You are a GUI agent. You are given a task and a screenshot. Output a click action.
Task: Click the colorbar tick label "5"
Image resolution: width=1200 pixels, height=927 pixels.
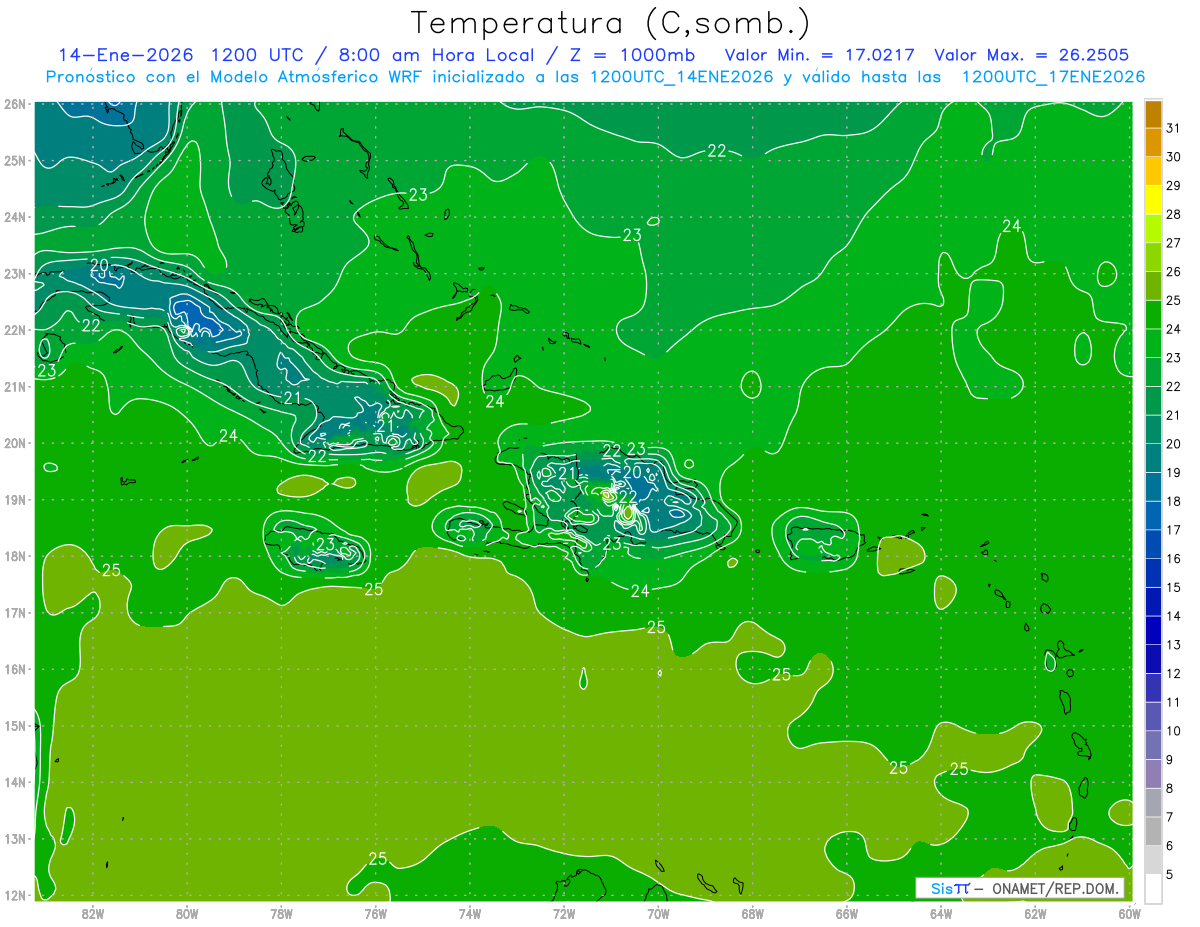1171,874
